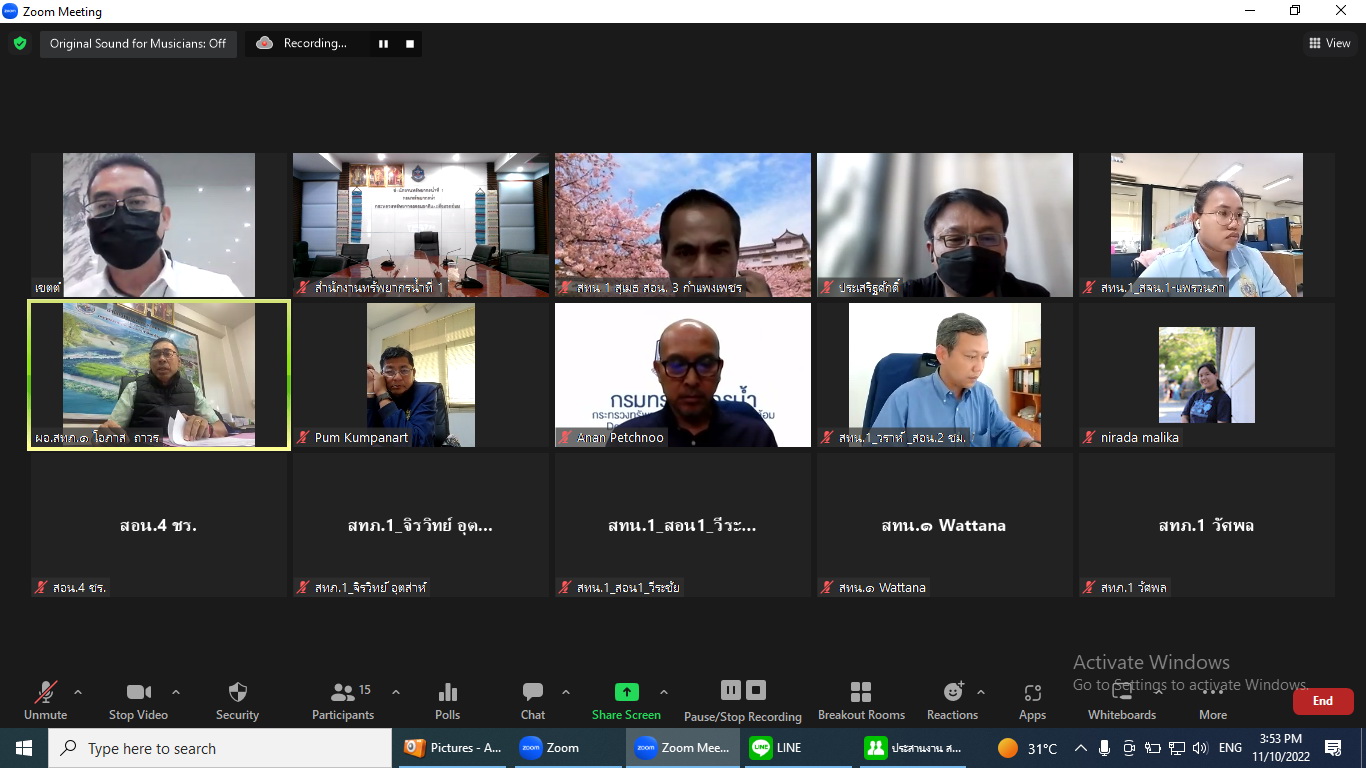Image resolution: width=1366 pixels, height=768 pixels.
Task: Click the taskbar search box
Action: (220, 748)
